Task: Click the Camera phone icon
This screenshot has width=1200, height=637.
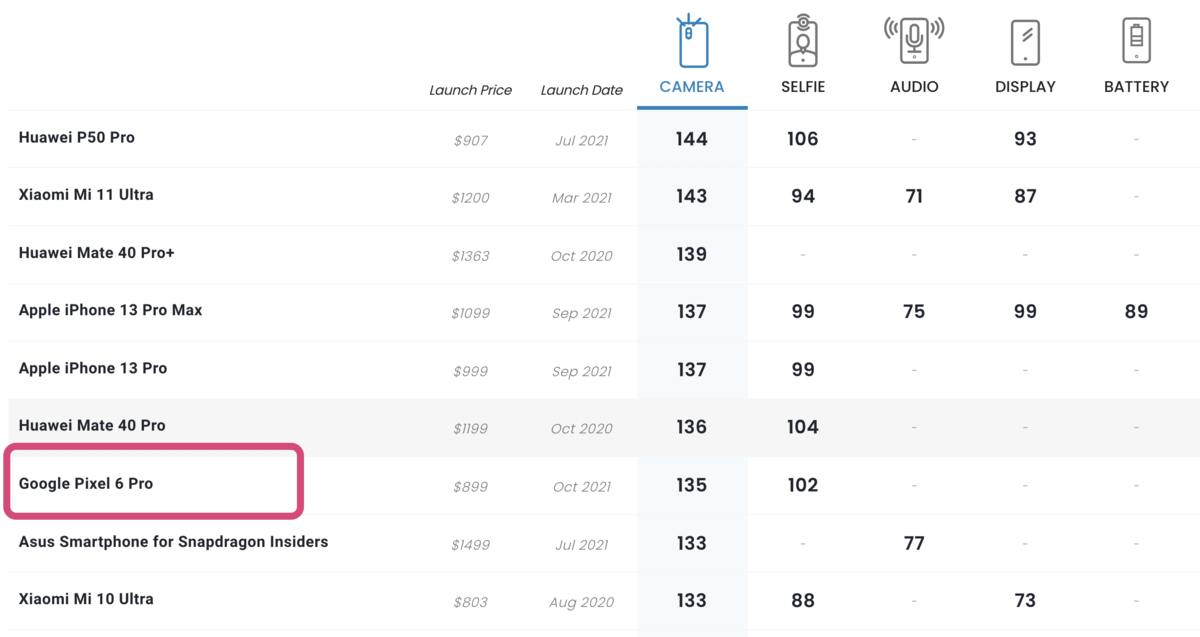Action: [692, 42]
